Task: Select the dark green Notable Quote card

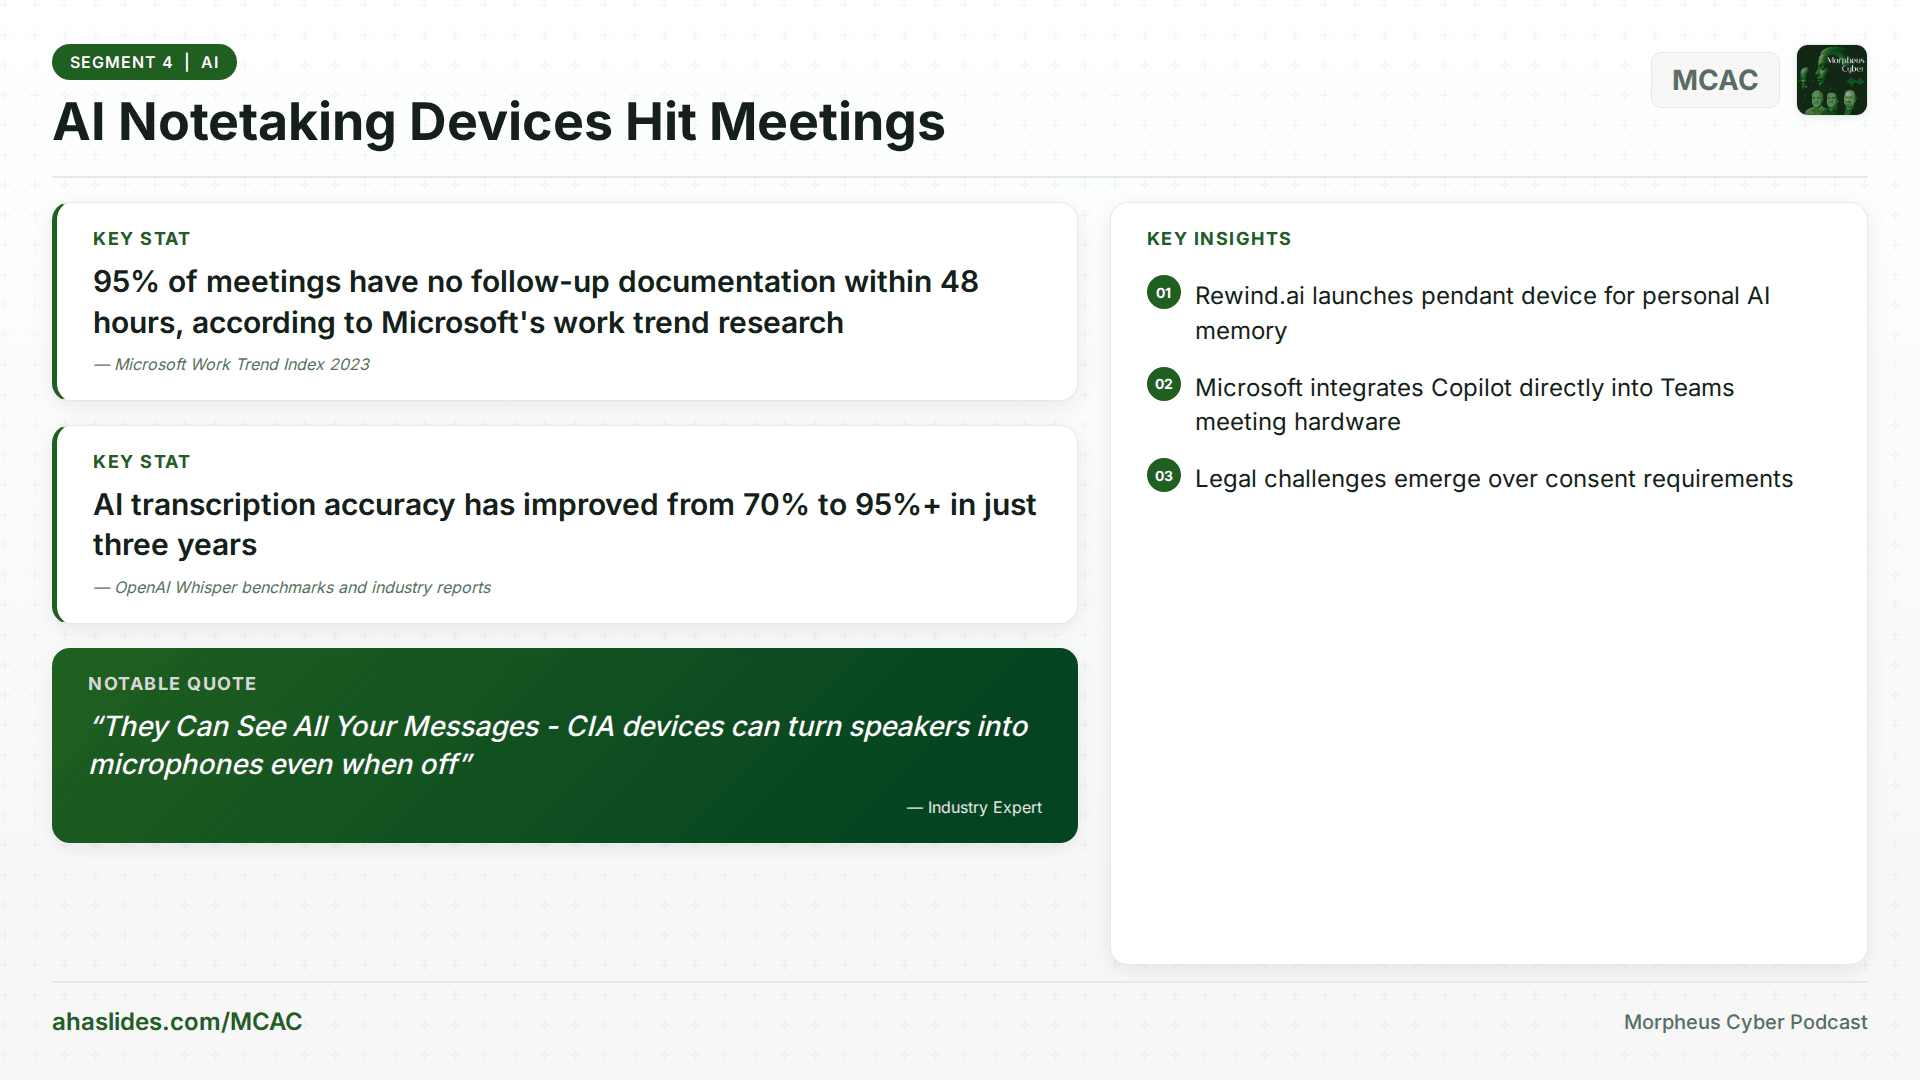Action: coord(565,745)
